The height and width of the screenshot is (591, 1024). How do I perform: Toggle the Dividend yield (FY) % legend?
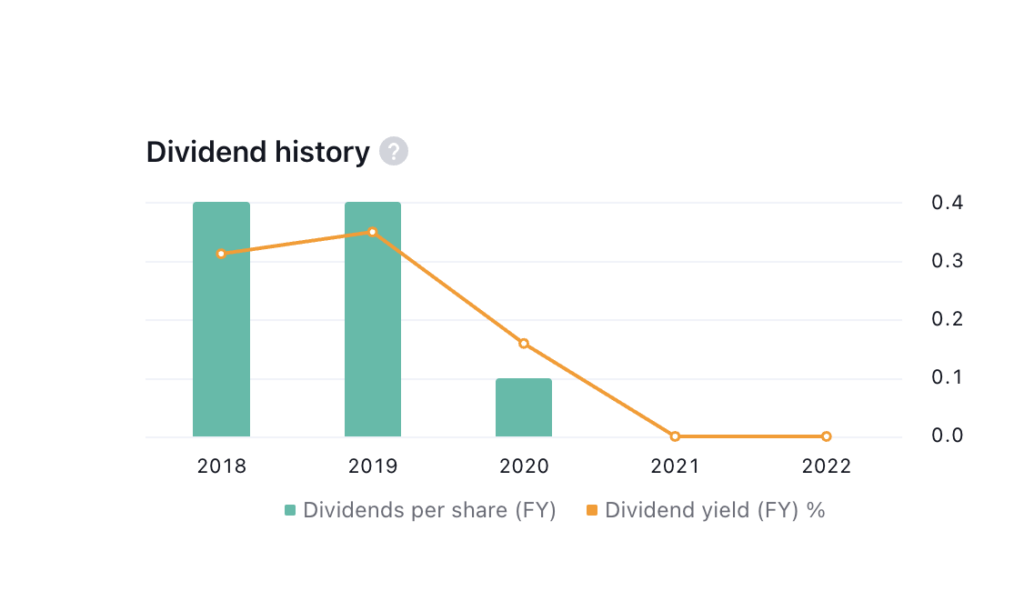coord(705,510)
